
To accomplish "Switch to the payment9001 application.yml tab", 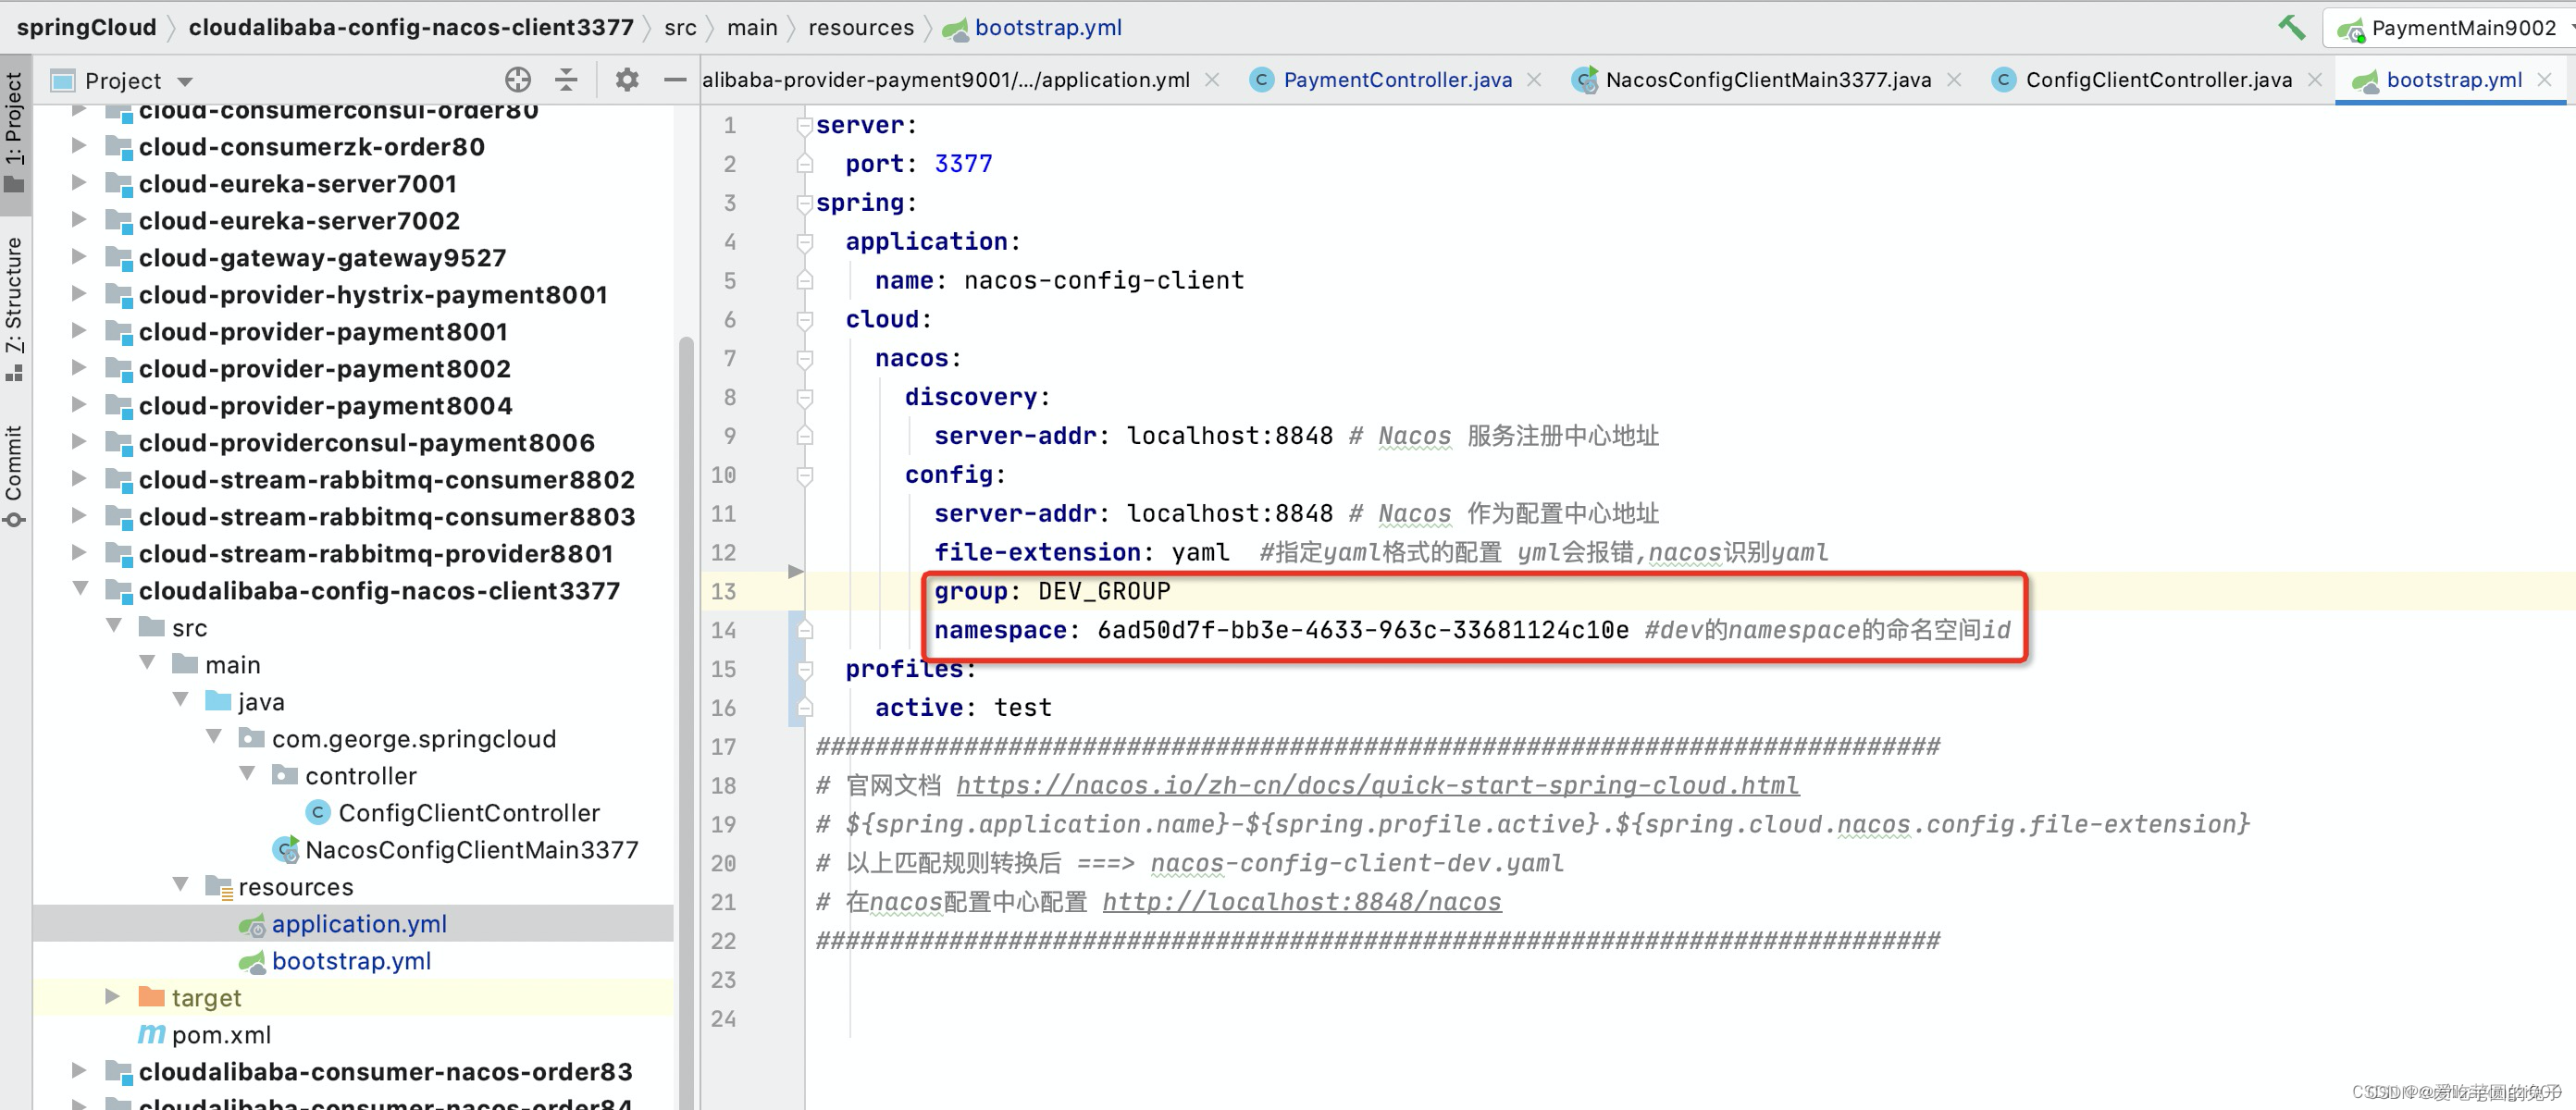I will (x=946, y=80).
